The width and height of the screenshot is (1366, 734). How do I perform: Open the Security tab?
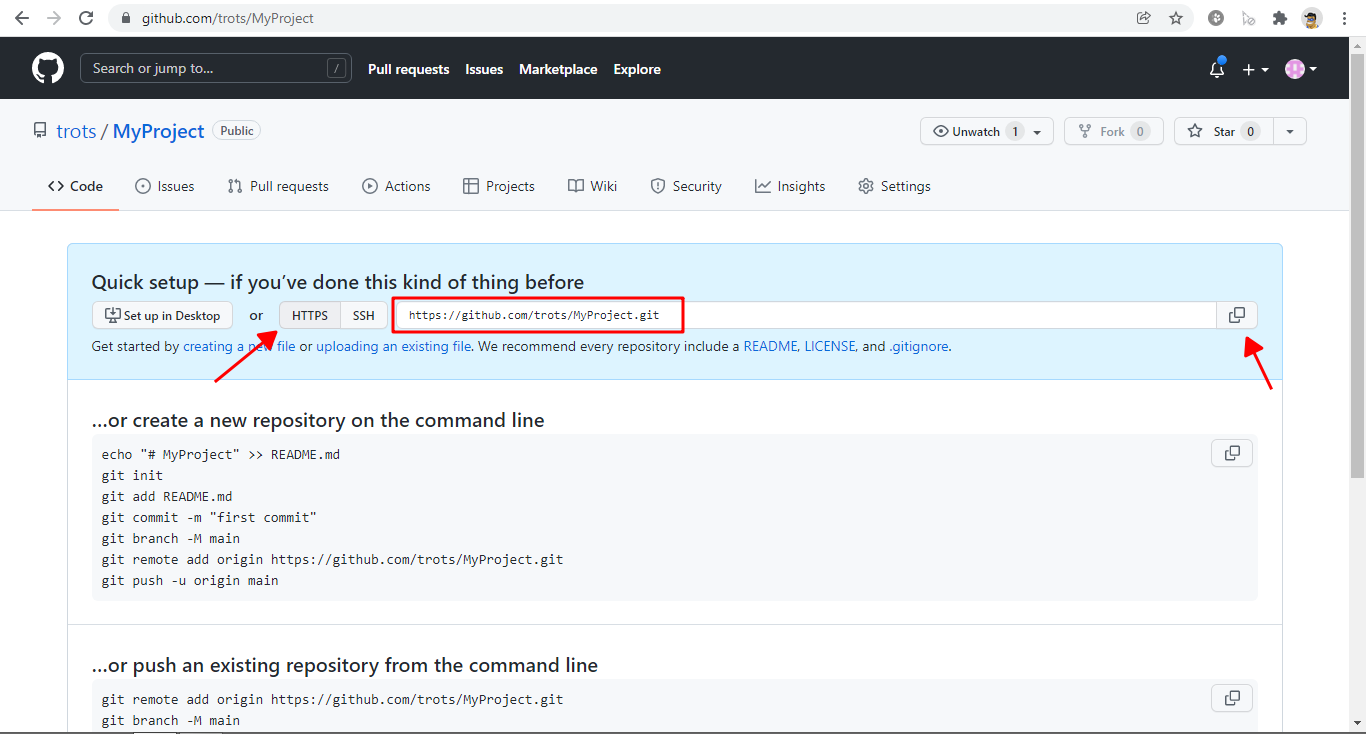[686, 186]
